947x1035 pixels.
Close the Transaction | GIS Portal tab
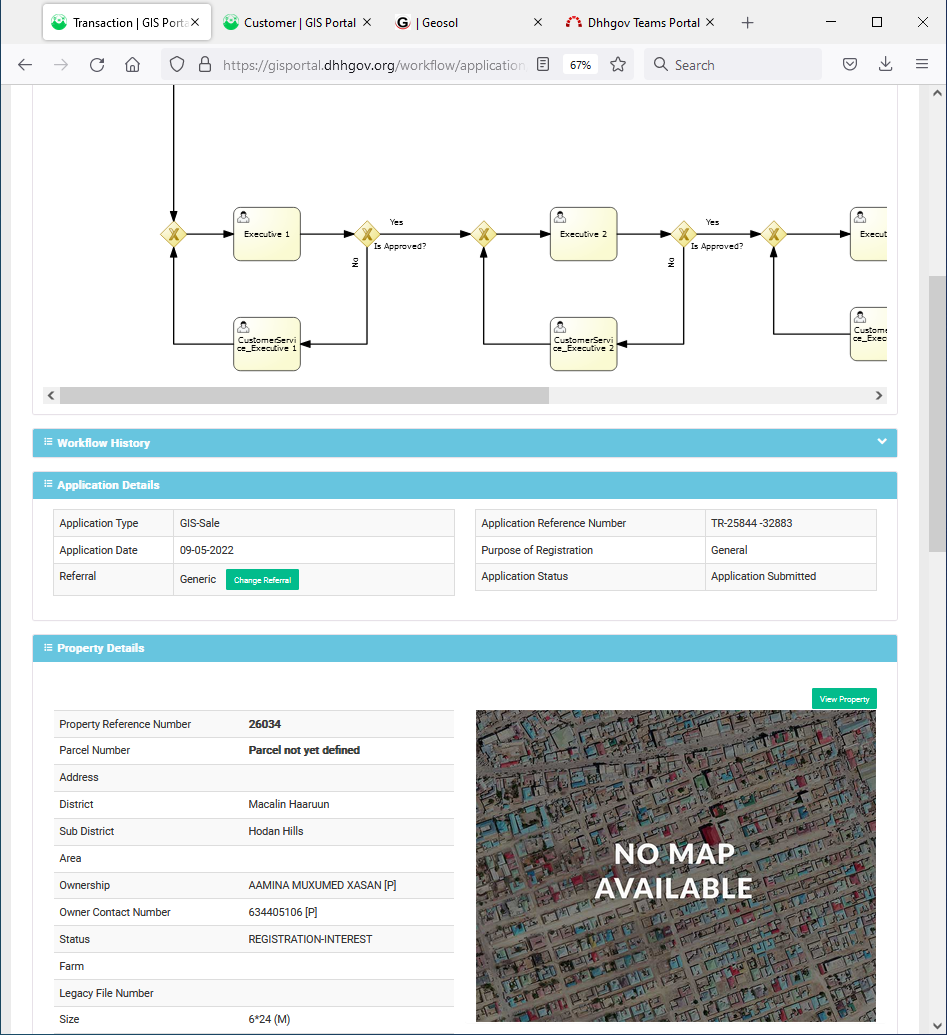(x=195, y=22)
